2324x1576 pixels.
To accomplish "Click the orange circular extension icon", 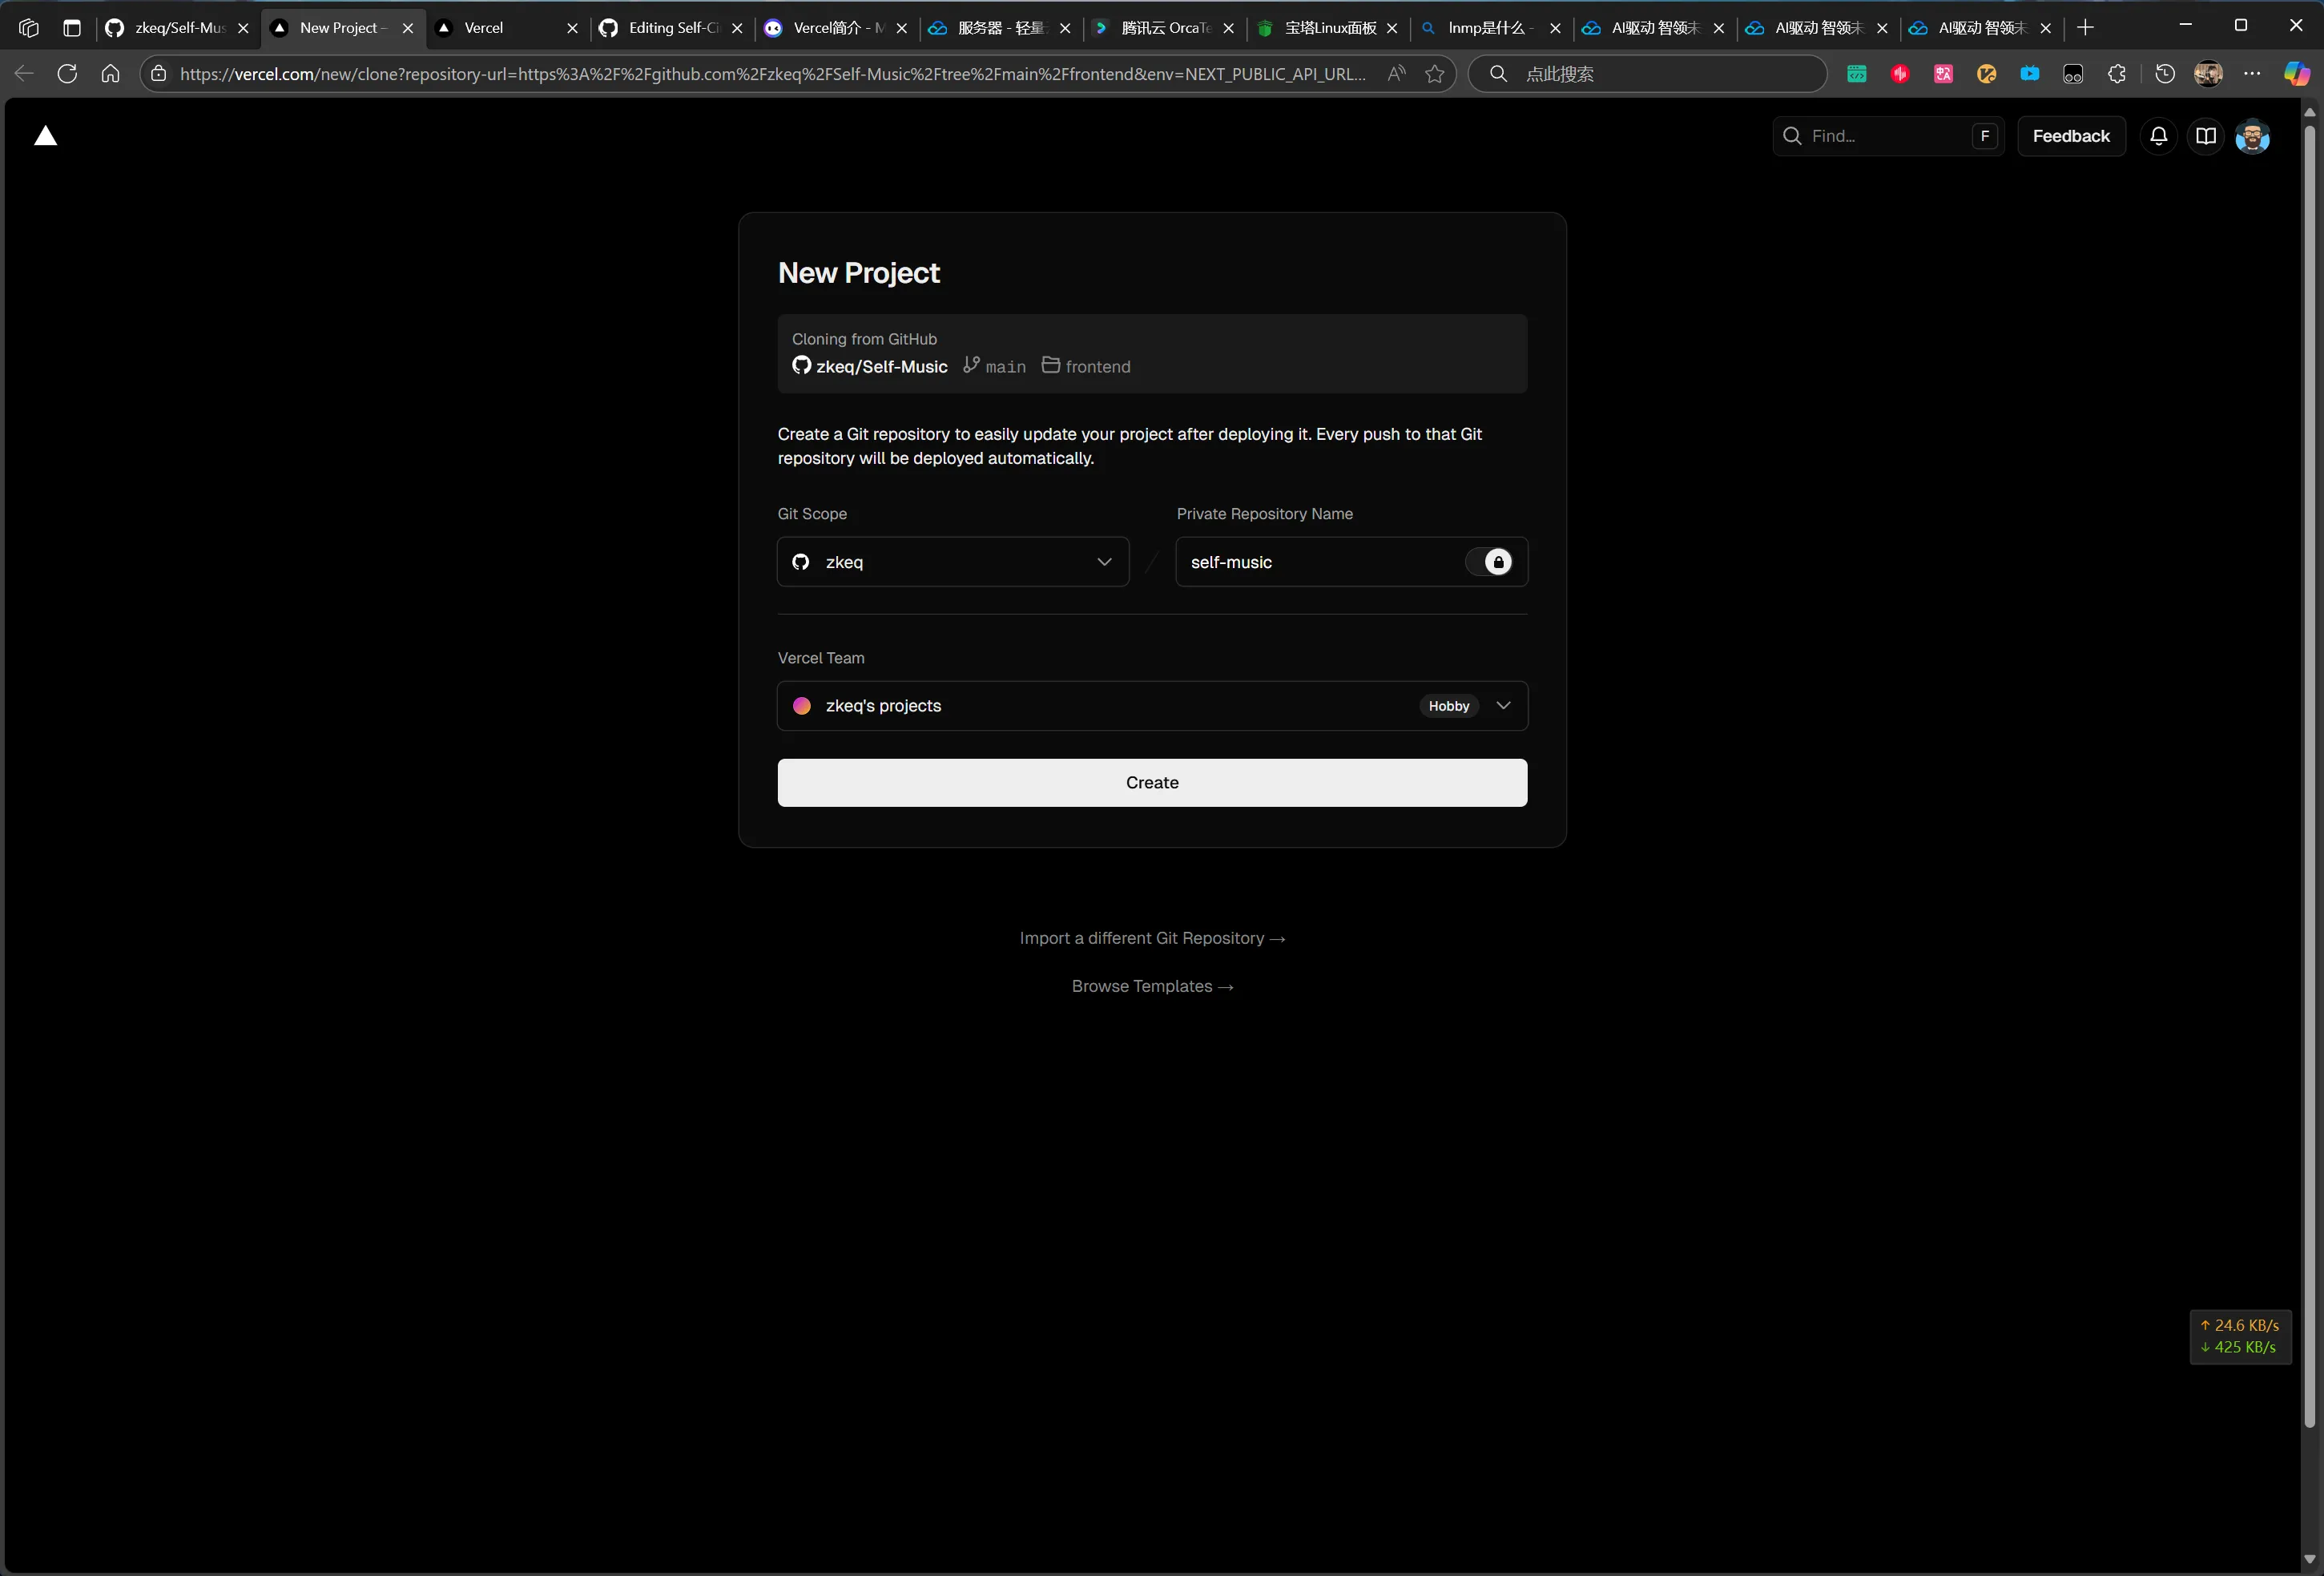I will [x=1986, y=73].
